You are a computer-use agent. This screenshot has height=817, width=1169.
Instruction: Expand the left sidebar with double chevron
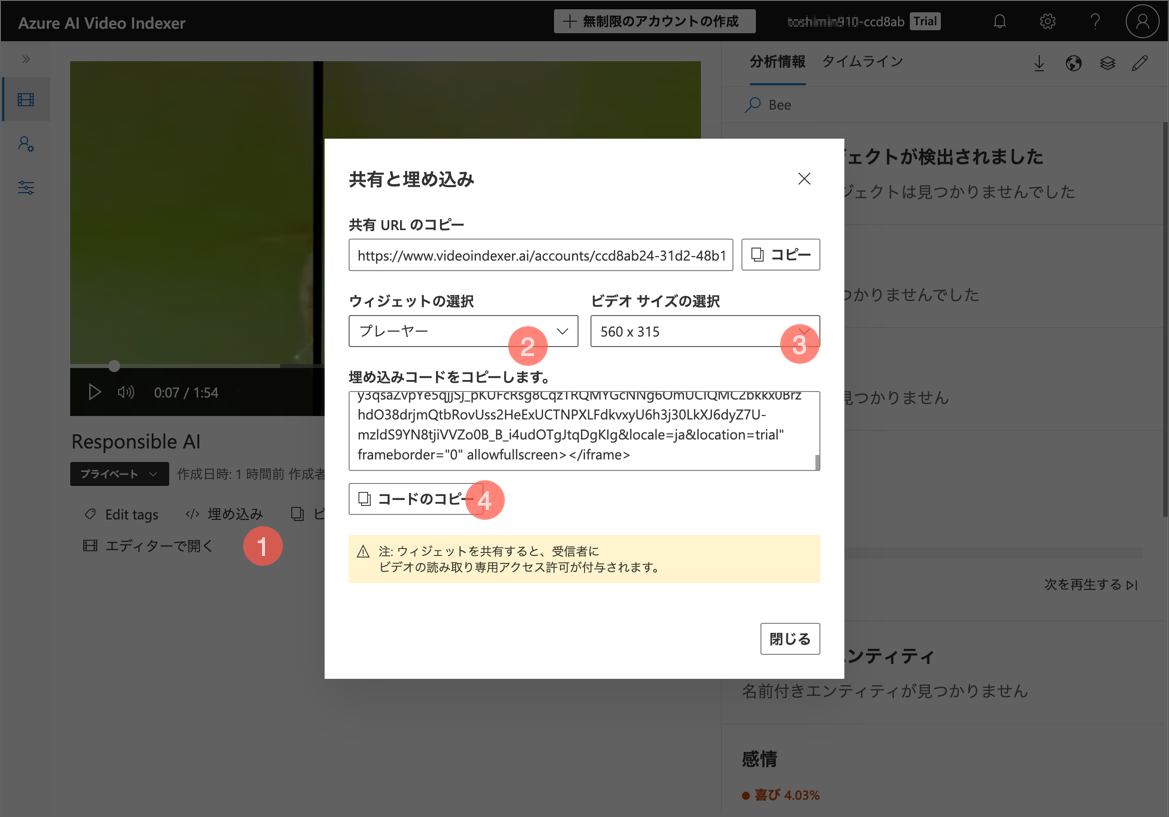(26, 59)
